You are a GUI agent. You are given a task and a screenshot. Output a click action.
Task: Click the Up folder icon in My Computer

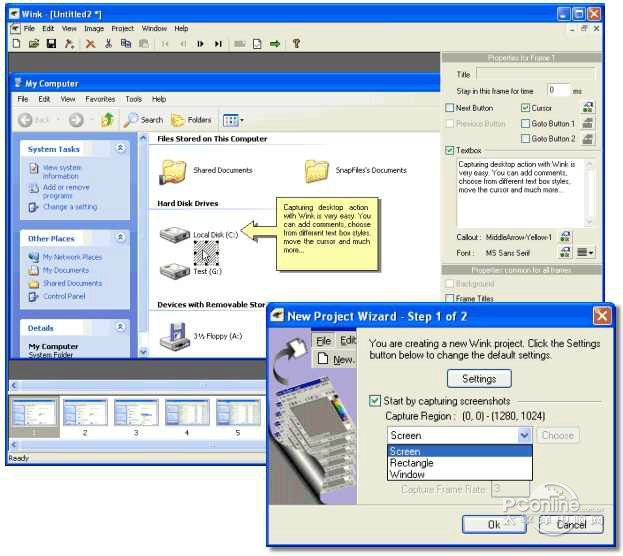(x=107, y=120)
